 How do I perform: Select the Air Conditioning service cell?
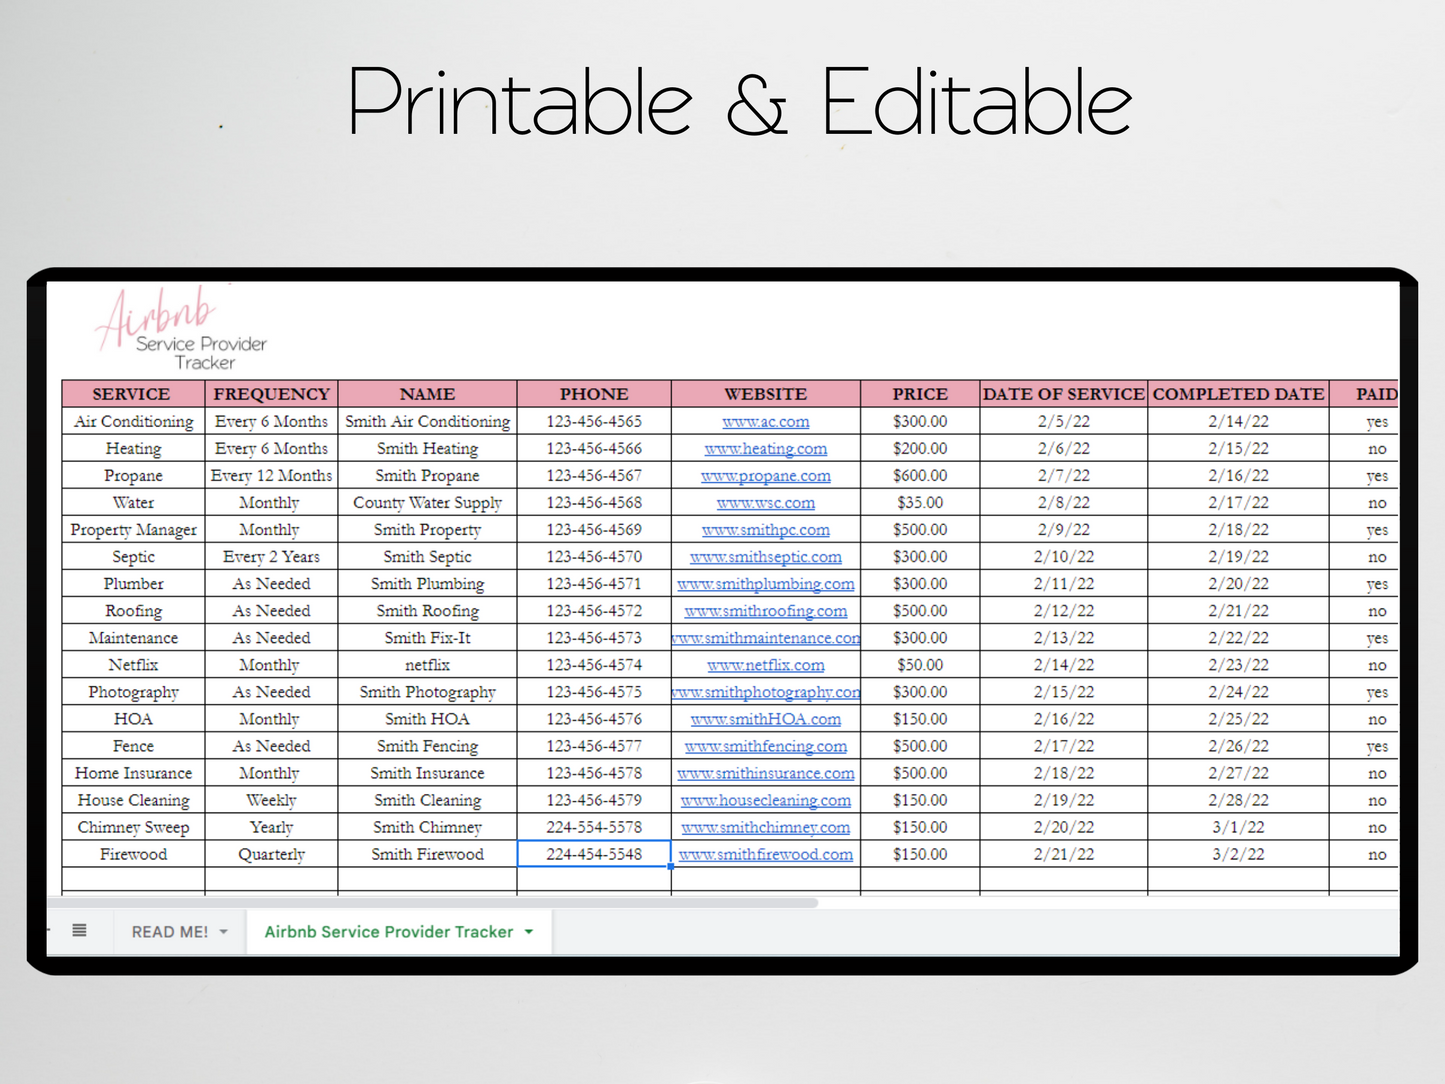pos(133,422)
